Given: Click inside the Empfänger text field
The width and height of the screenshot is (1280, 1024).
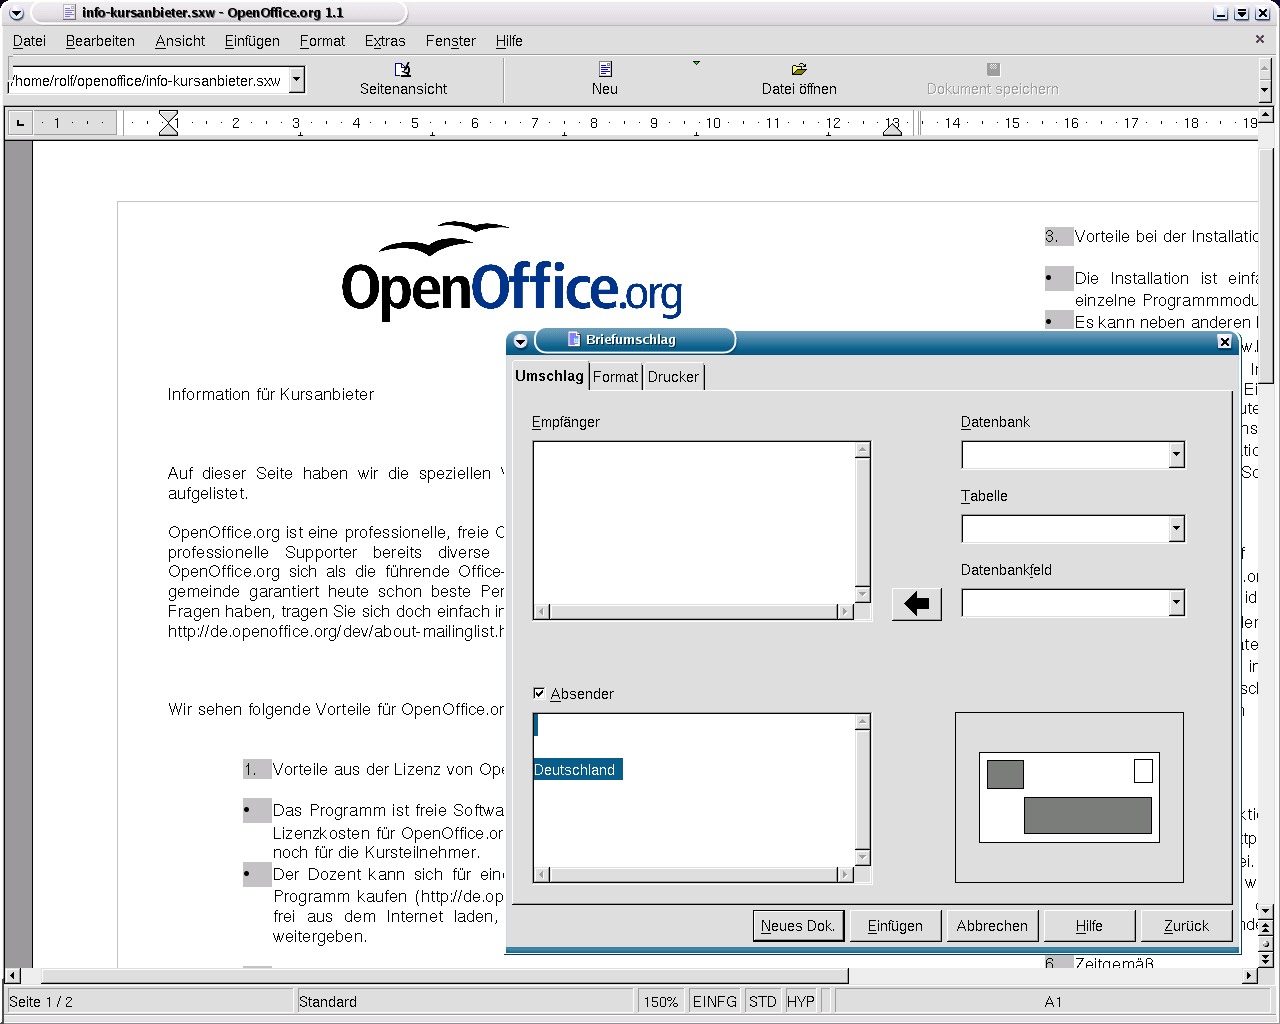Looking at the screenshot, I should click(694, 521).
